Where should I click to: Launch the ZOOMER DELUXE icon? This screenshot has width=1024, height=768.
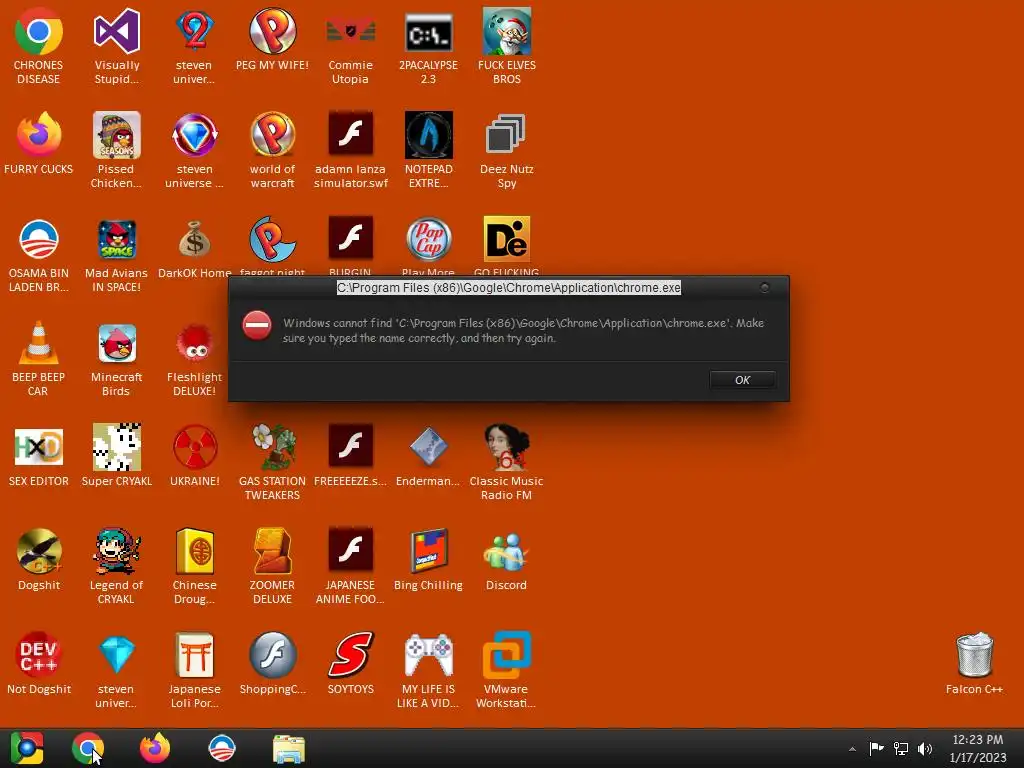tap(272, 566)
